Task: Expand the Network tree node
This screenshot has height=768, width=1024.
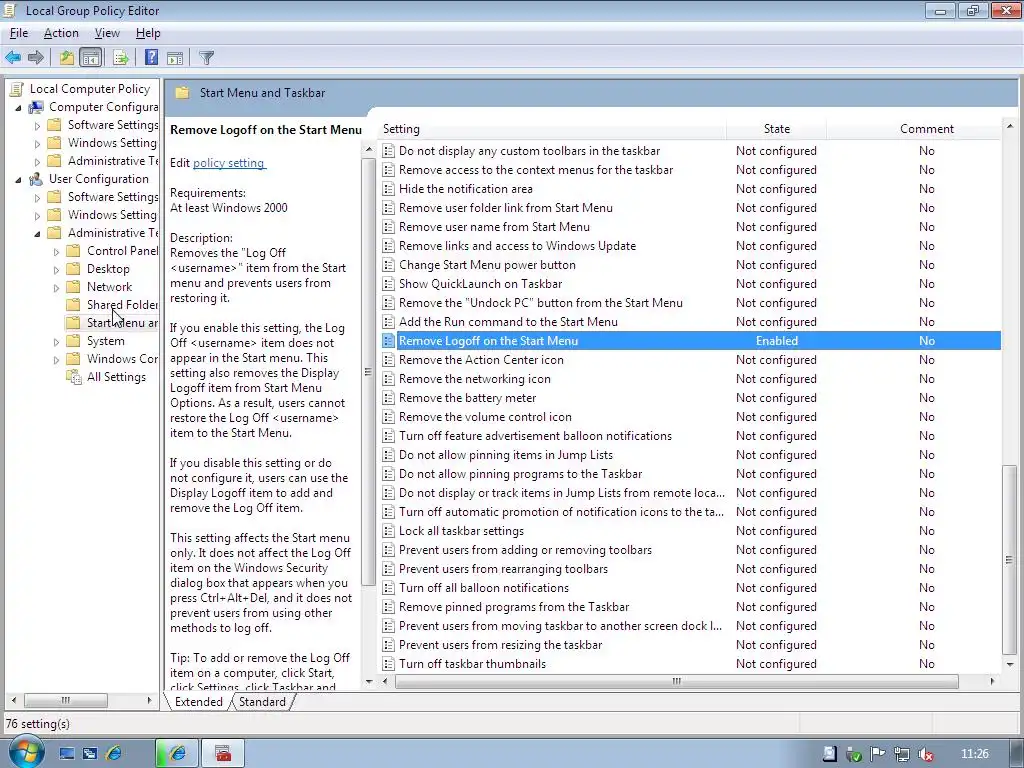Action: point(56,287)
